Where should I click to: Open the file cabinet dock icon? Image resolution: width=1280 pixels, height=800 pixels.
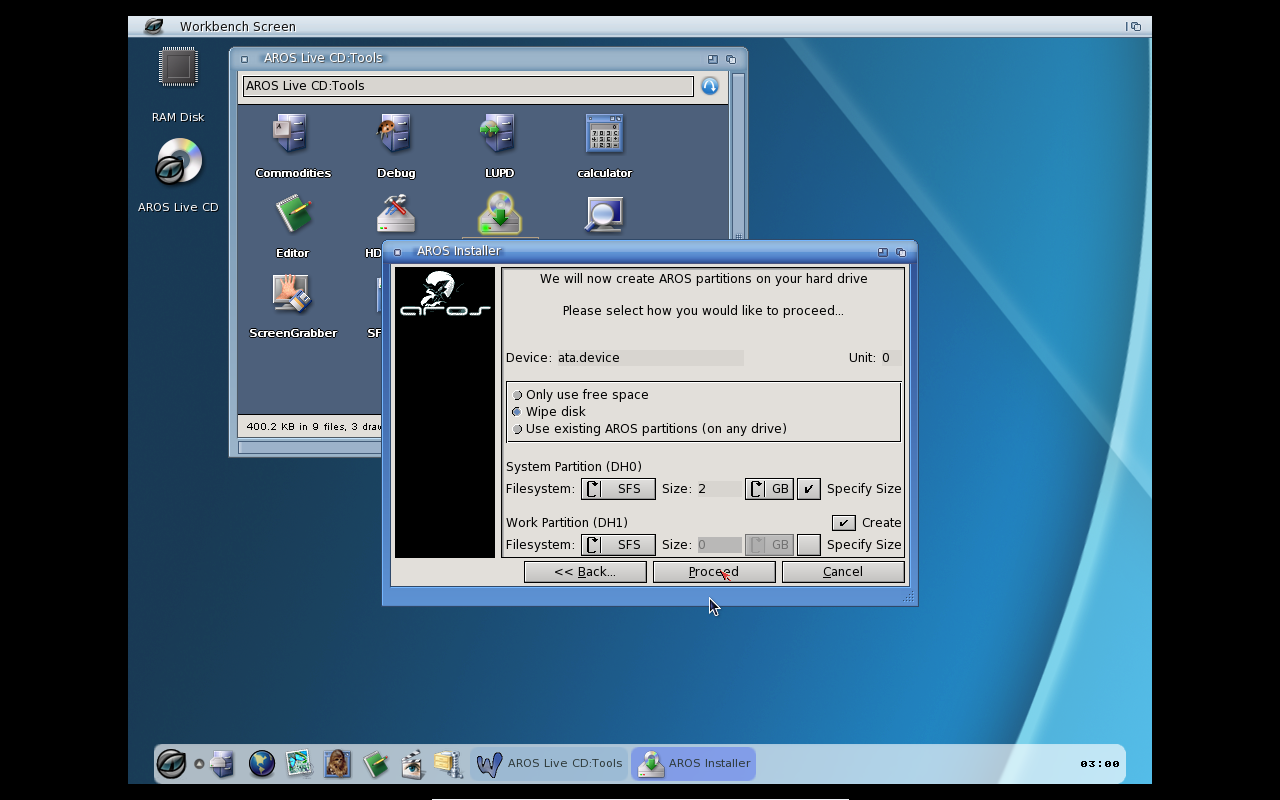(x=222, y=764)
